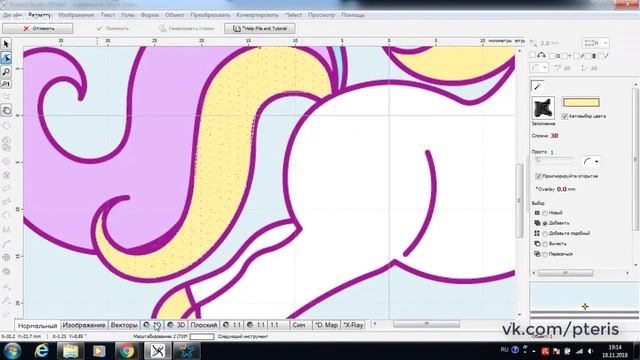Click the zoom input field in status bar
The height and width of the screenshot is (360, 640).
(x=202, y=337)
